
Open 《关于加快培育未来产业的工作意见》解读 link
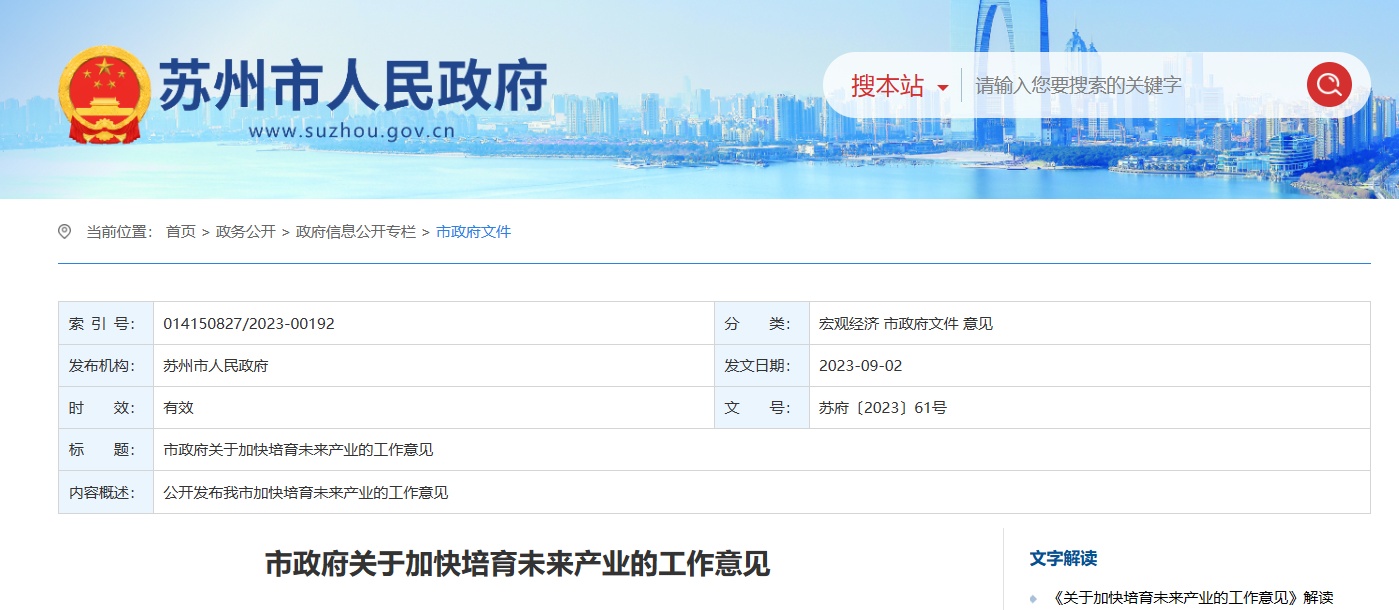[x=1193, y=598]
